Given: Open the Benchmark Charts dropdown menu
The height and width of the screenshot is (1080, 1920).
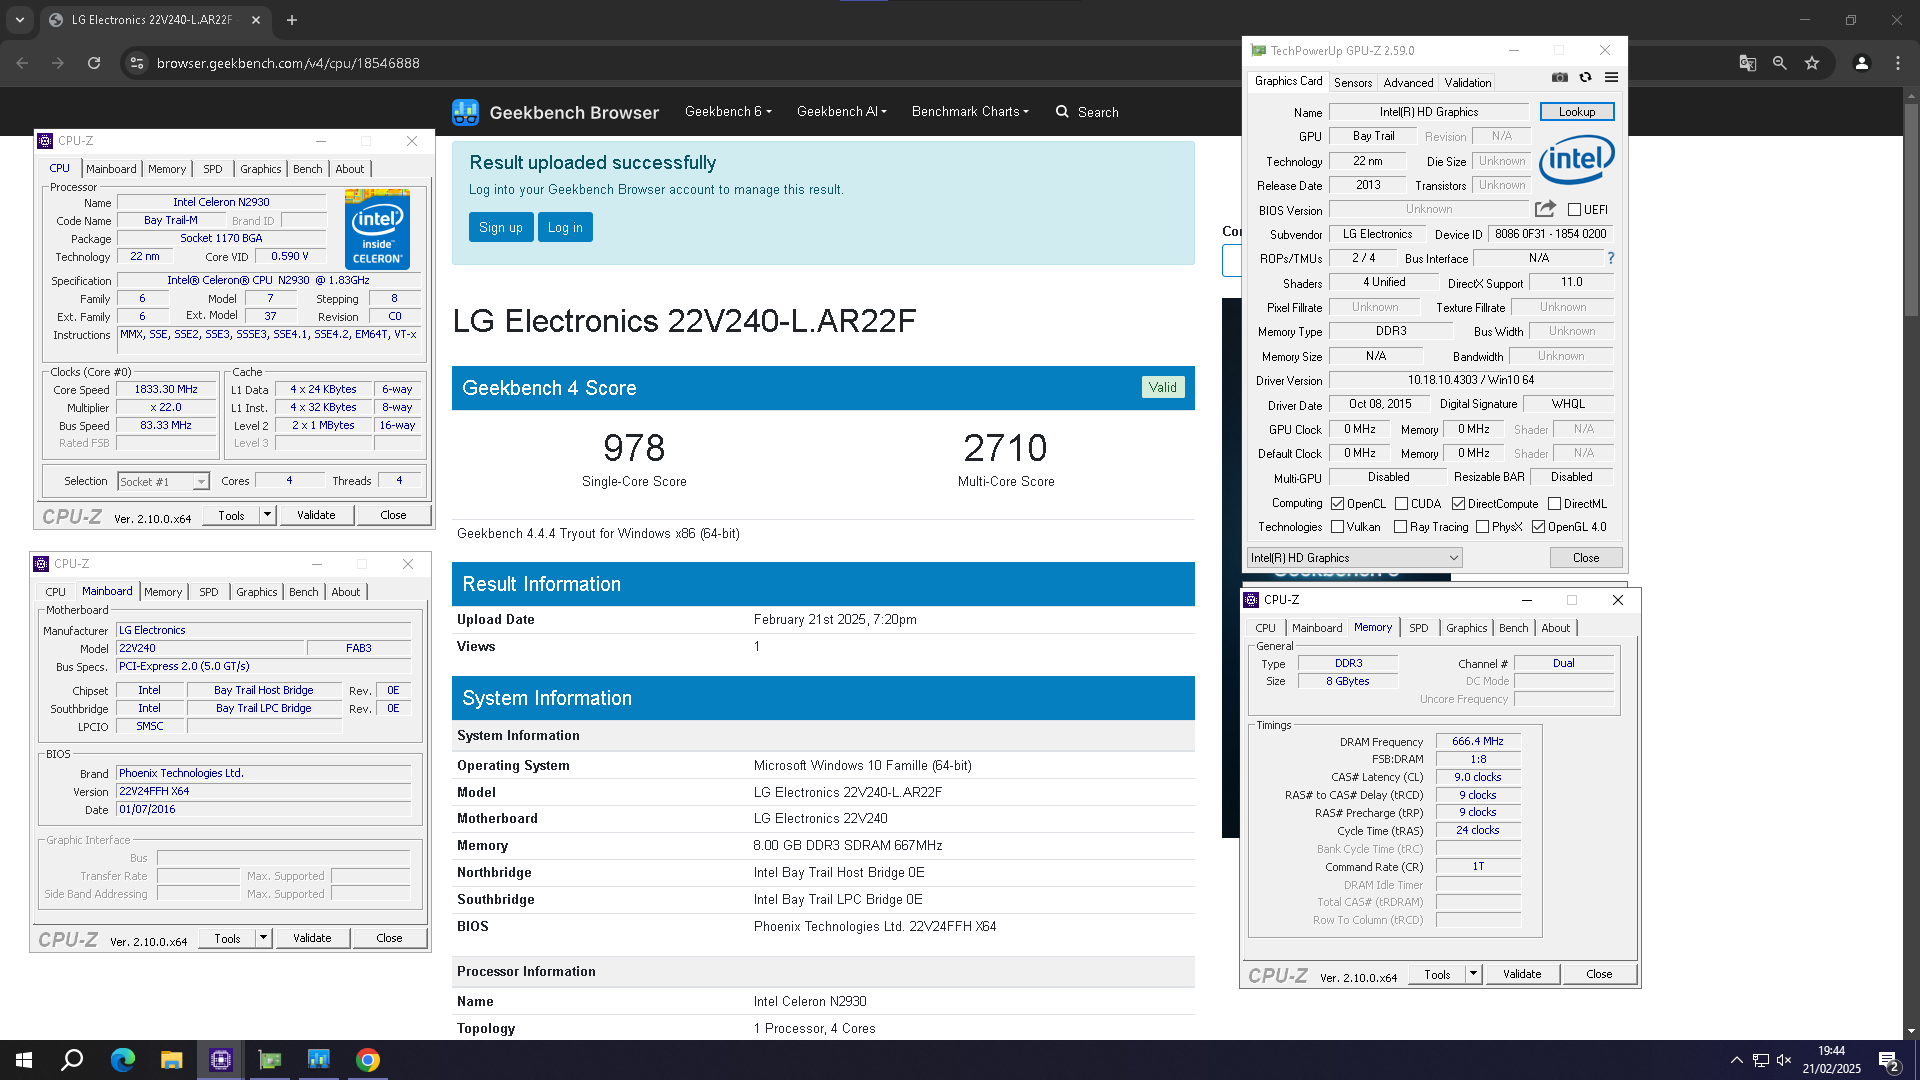Looking at the screenshot, I should (x=970, y=112).
